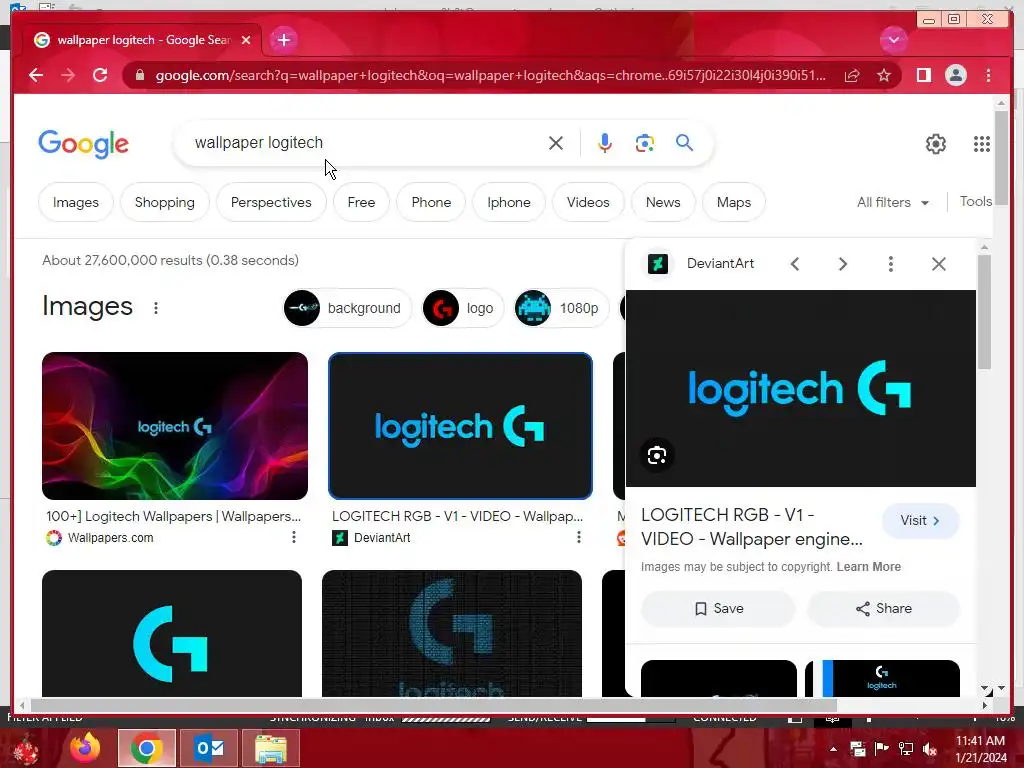Viewport: 1024px width, 768px height.
Task: Switch to the Images filter
Action: coord(76,202)
